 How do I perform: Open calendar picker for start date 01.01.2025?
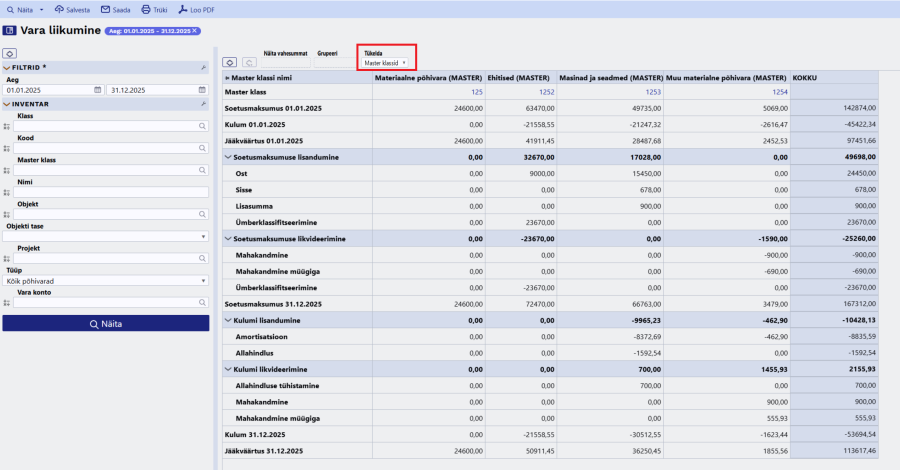click(x=98, y=90)
